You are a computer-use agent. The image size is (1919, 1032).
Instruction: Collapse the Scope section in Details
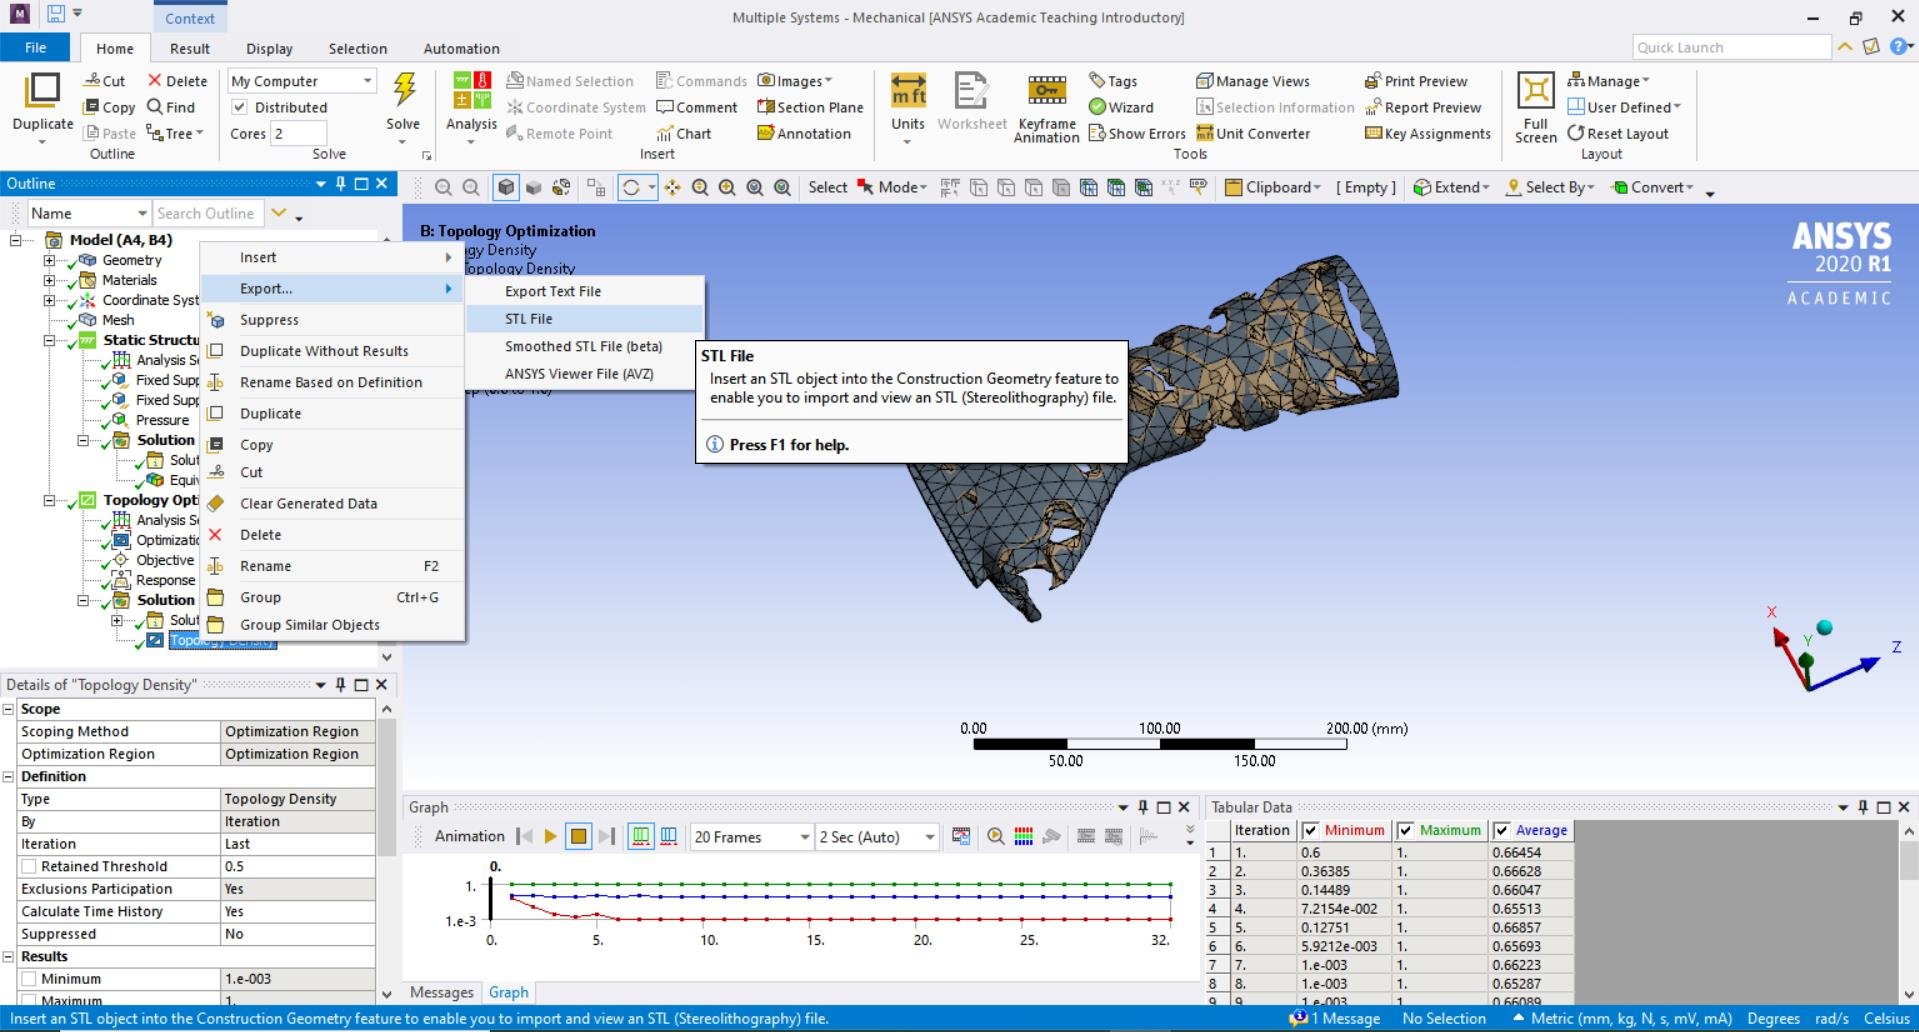coord(9,709)
